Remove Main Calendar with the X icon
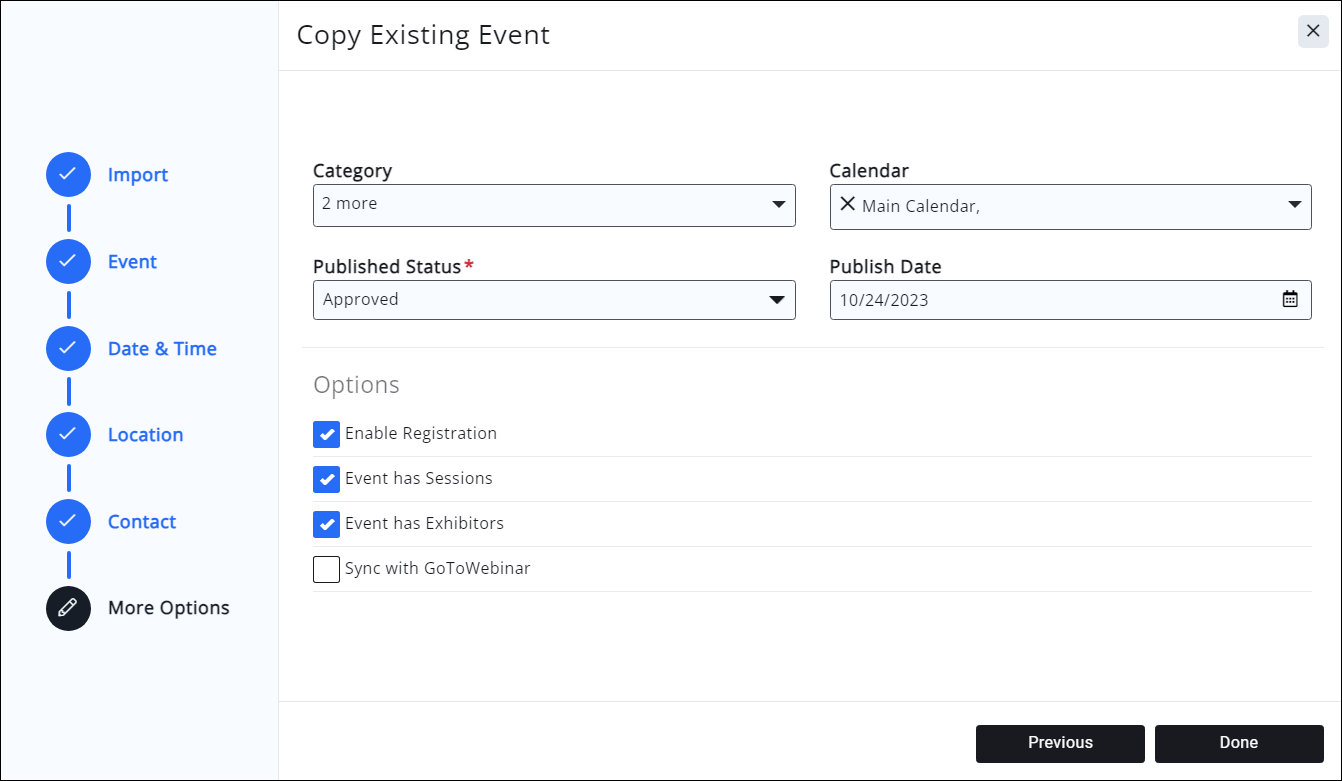 pyautogui.click(x=847, y=204)
